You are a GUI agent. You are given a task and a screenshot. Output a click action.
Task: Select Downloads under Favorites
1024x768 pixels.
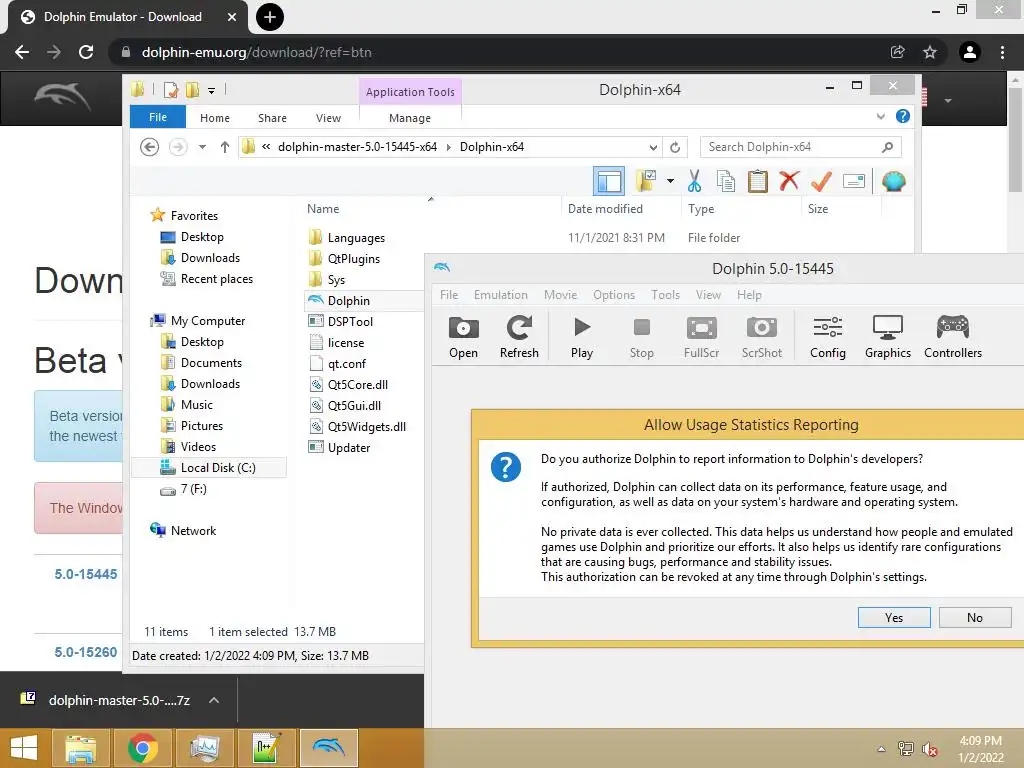pos(210,258)
